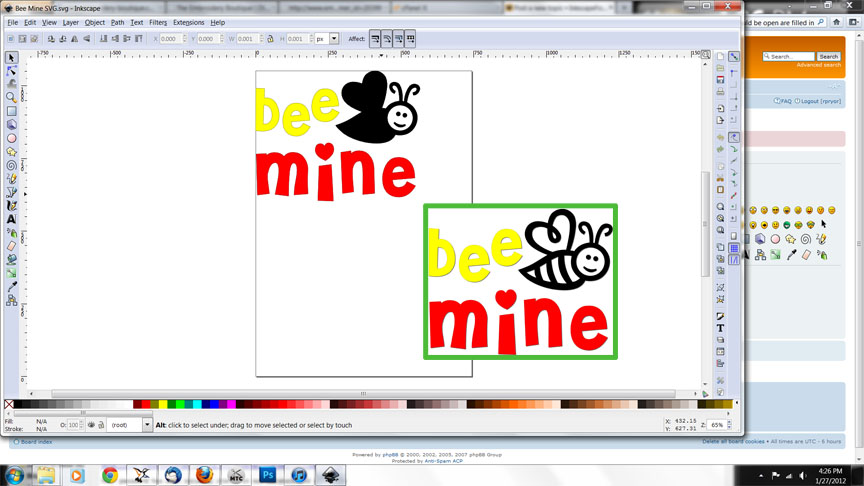Pick the no-fill X swatch in palette
The height and width of the screenshot is (486, 864).
(9, 404)
